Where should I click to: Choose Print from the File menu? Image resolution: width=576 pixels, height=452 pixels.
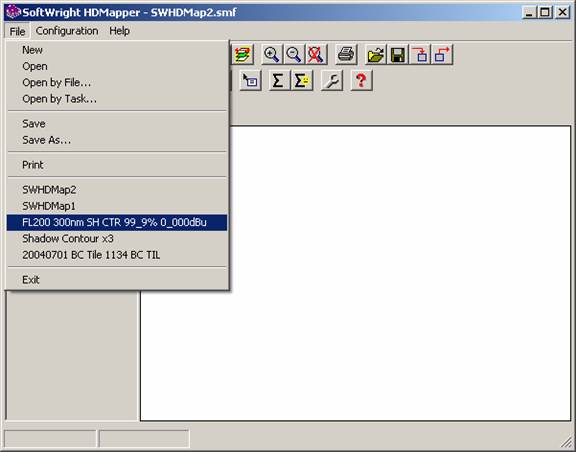(x=117, y=165)
